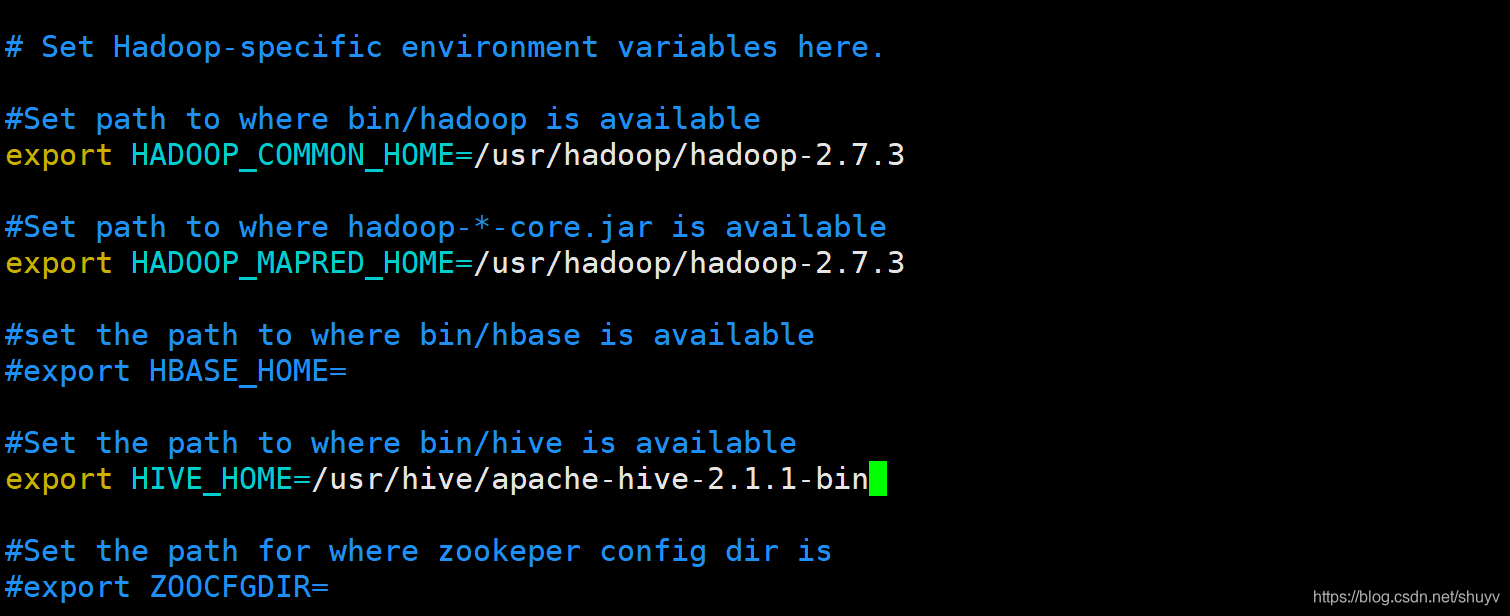Click the comment "#Set path to where bin/hadoop is available"
The height and width of the screenshot is (616, 1510).
(x=383, y=119)
